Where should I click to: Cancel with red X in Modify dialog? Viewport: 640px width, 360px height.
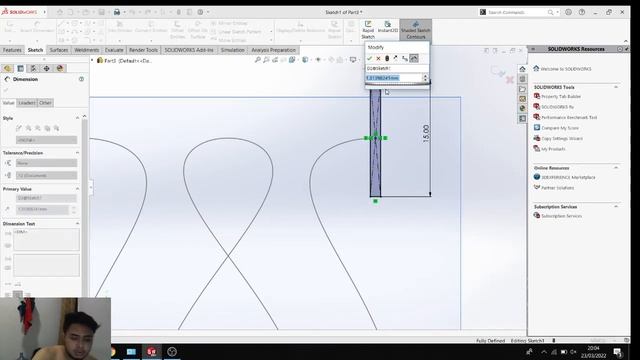pyautogui.click(x=378, y=58)
